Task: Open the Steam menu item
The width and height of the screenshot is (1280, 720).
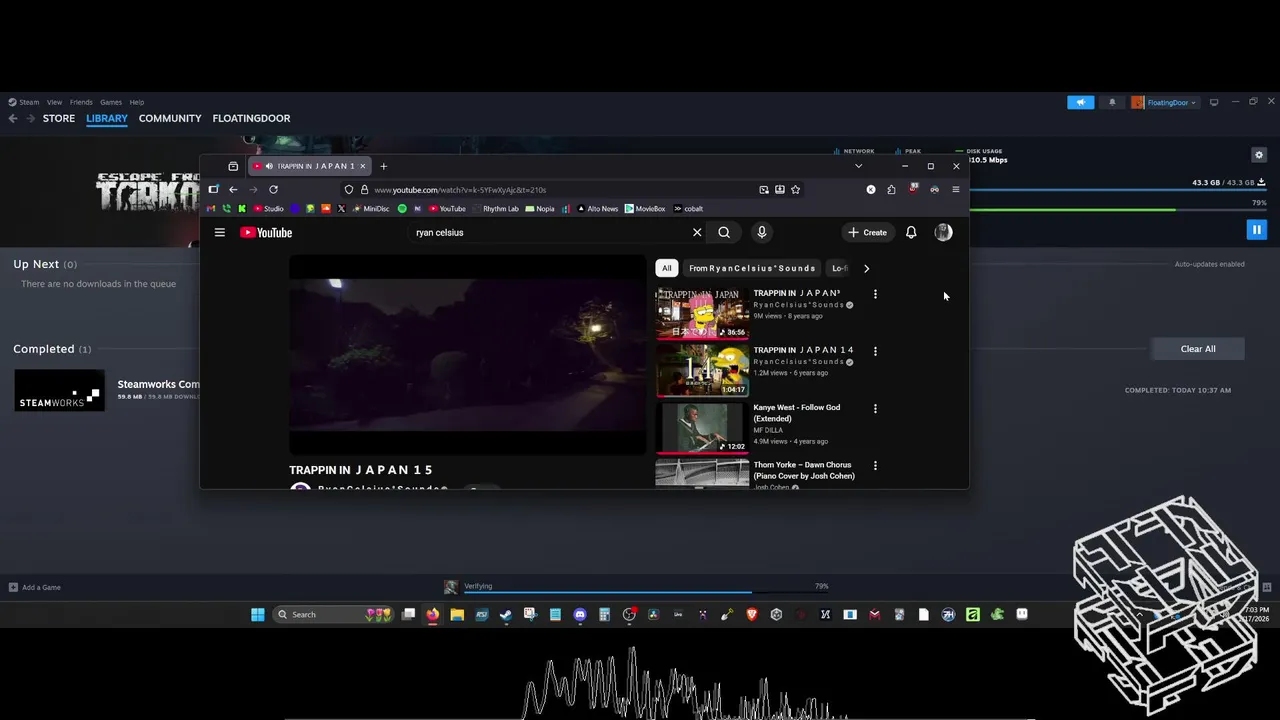Action: 24,102
